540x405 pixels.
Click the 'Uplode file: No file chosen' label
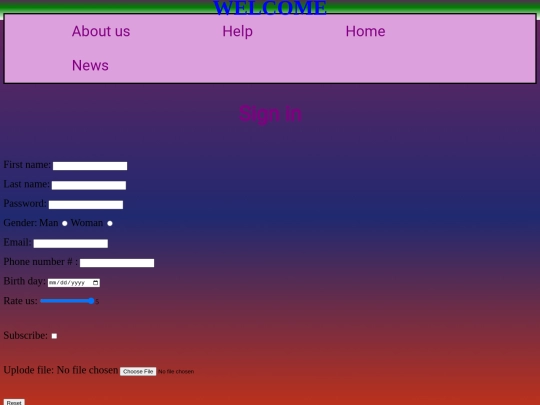[61, 370]
